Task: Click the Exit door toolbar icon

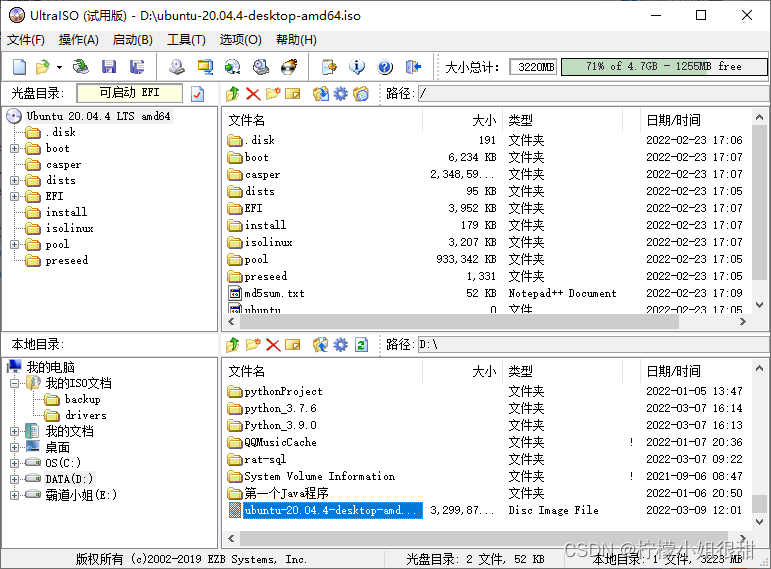Action: click(414, 66)
